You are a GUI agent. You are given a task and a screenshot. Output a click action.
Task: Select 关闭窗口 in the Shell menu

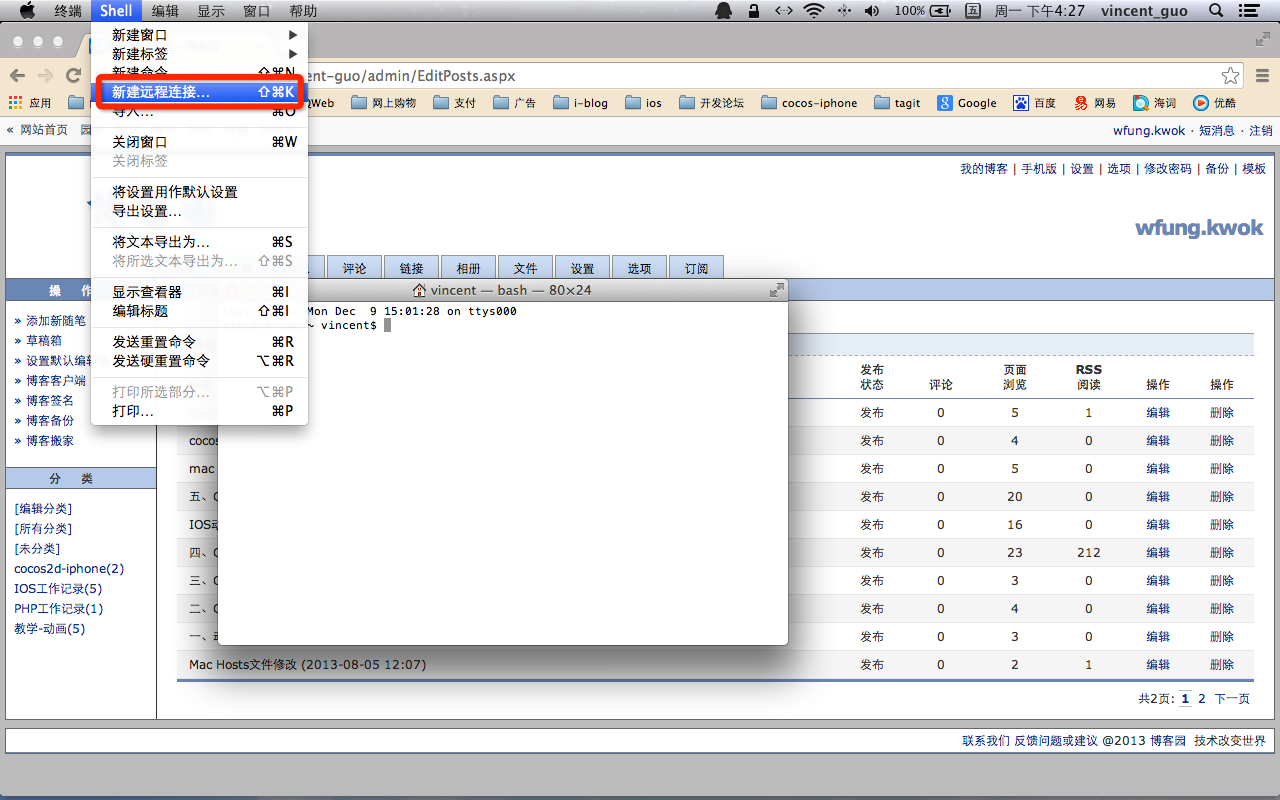point(199,142)
